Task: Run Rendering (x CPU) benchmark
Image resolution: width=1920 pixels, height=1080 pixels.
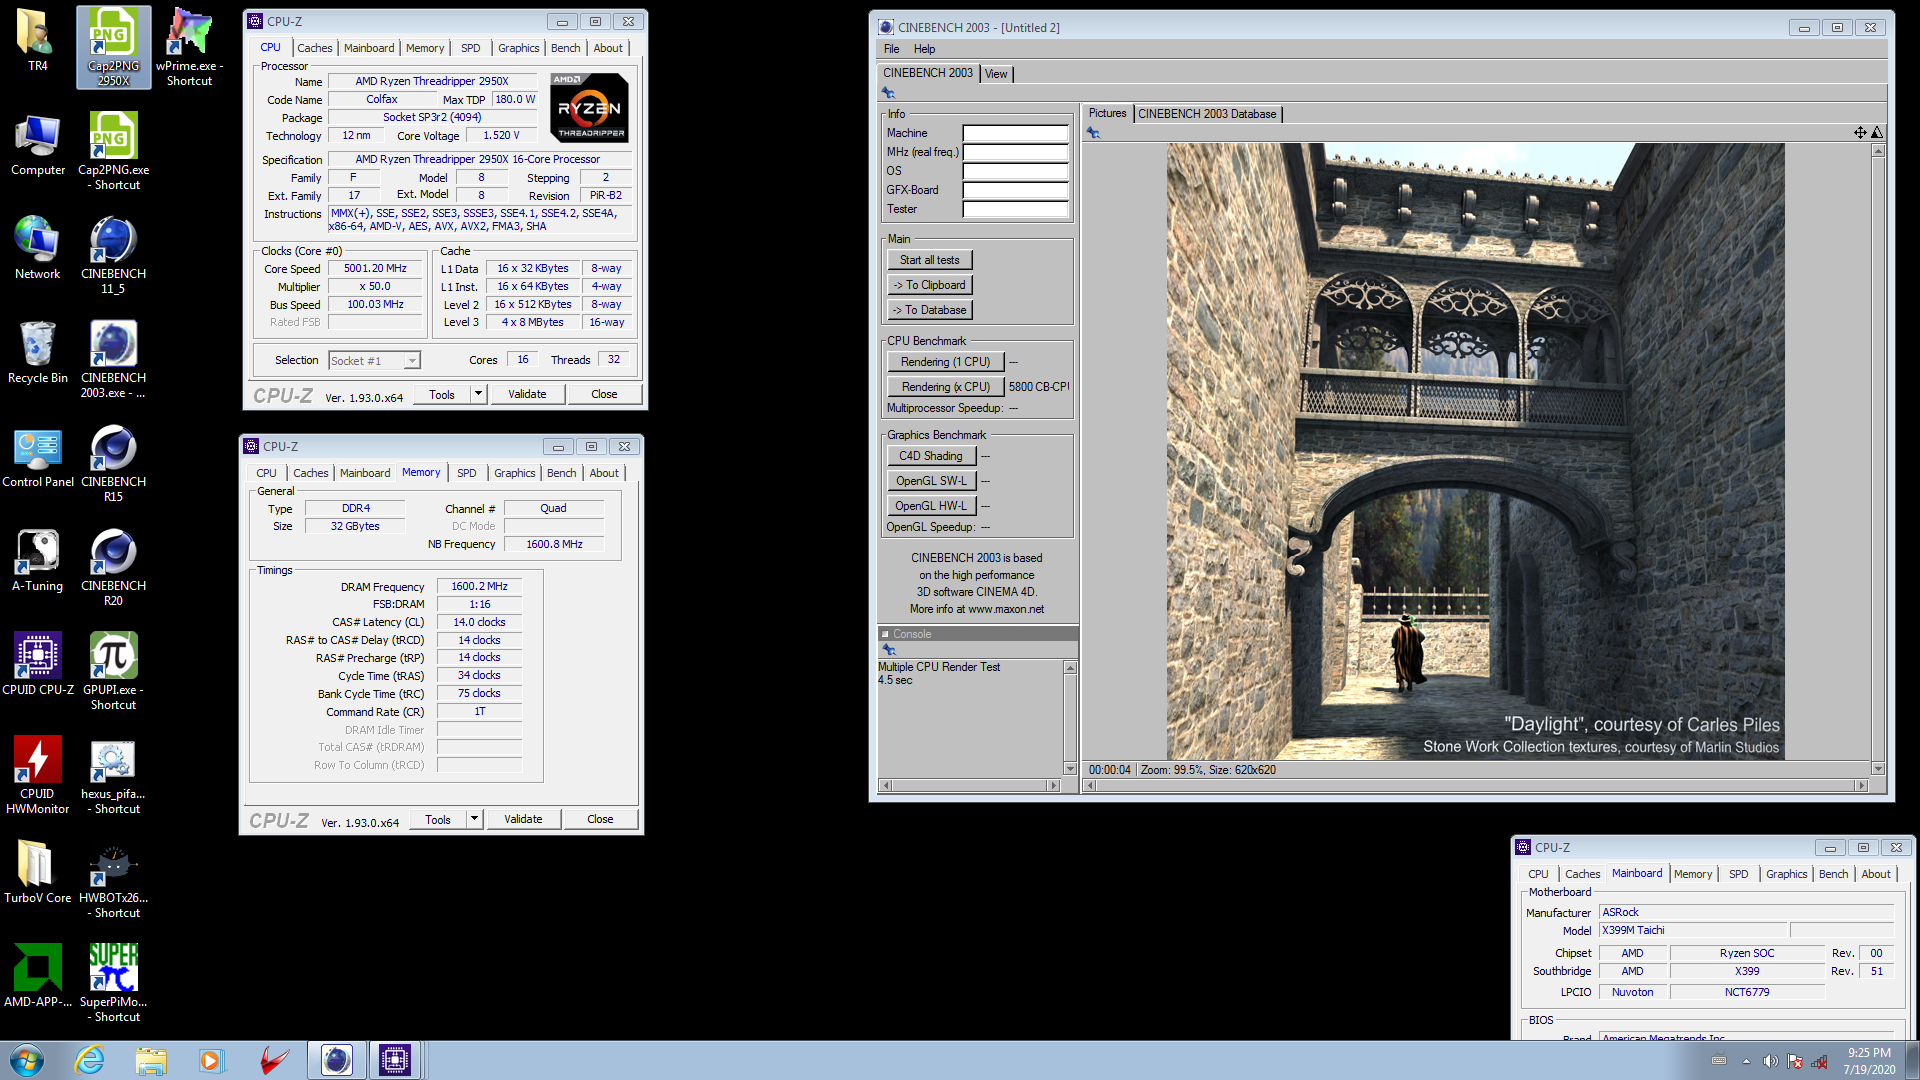Action: pos(945,387)
